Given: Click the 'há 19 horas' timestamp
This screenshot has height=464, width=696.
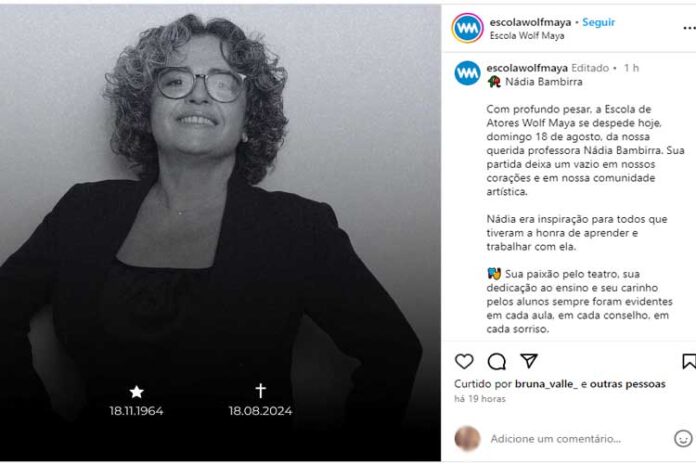Looking at the screenshot, I should coord(479,398).
